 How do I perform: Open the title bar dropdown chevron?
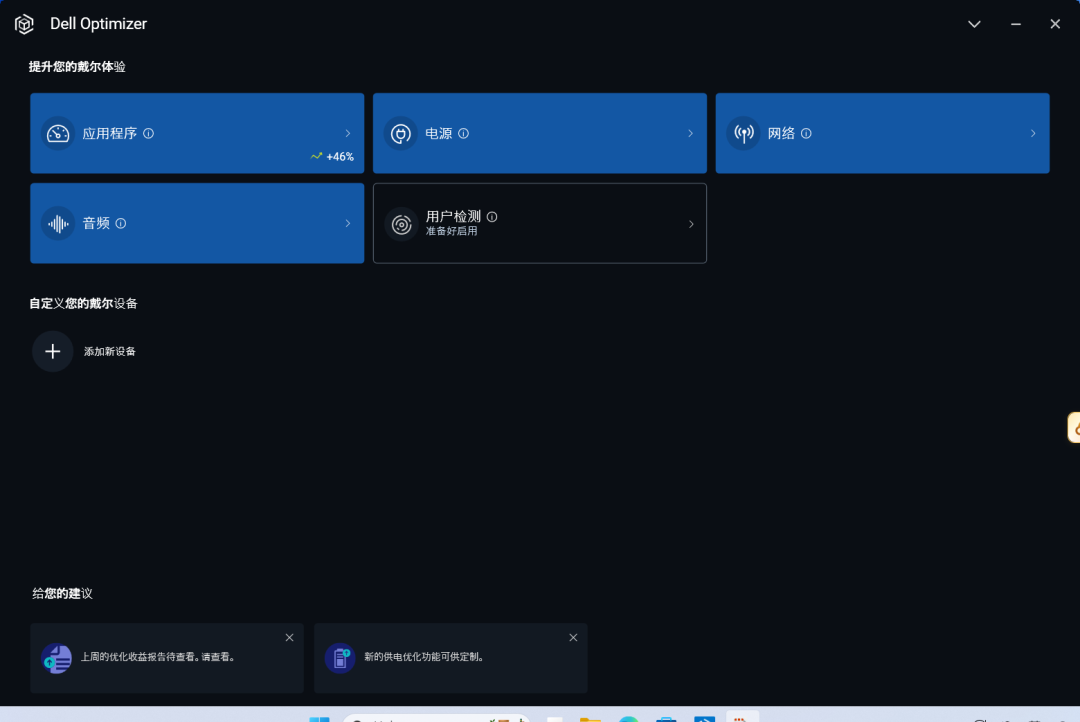point(974,24)
